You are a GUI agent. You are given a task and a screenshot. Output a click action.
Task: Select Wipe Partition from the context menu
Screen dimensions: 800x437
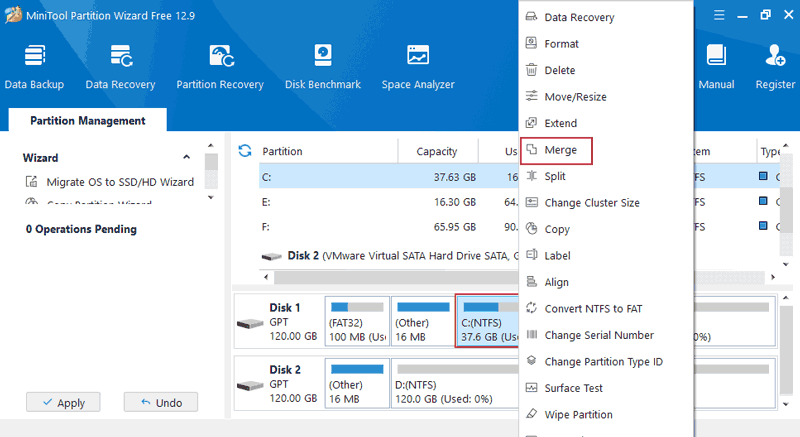578,414
